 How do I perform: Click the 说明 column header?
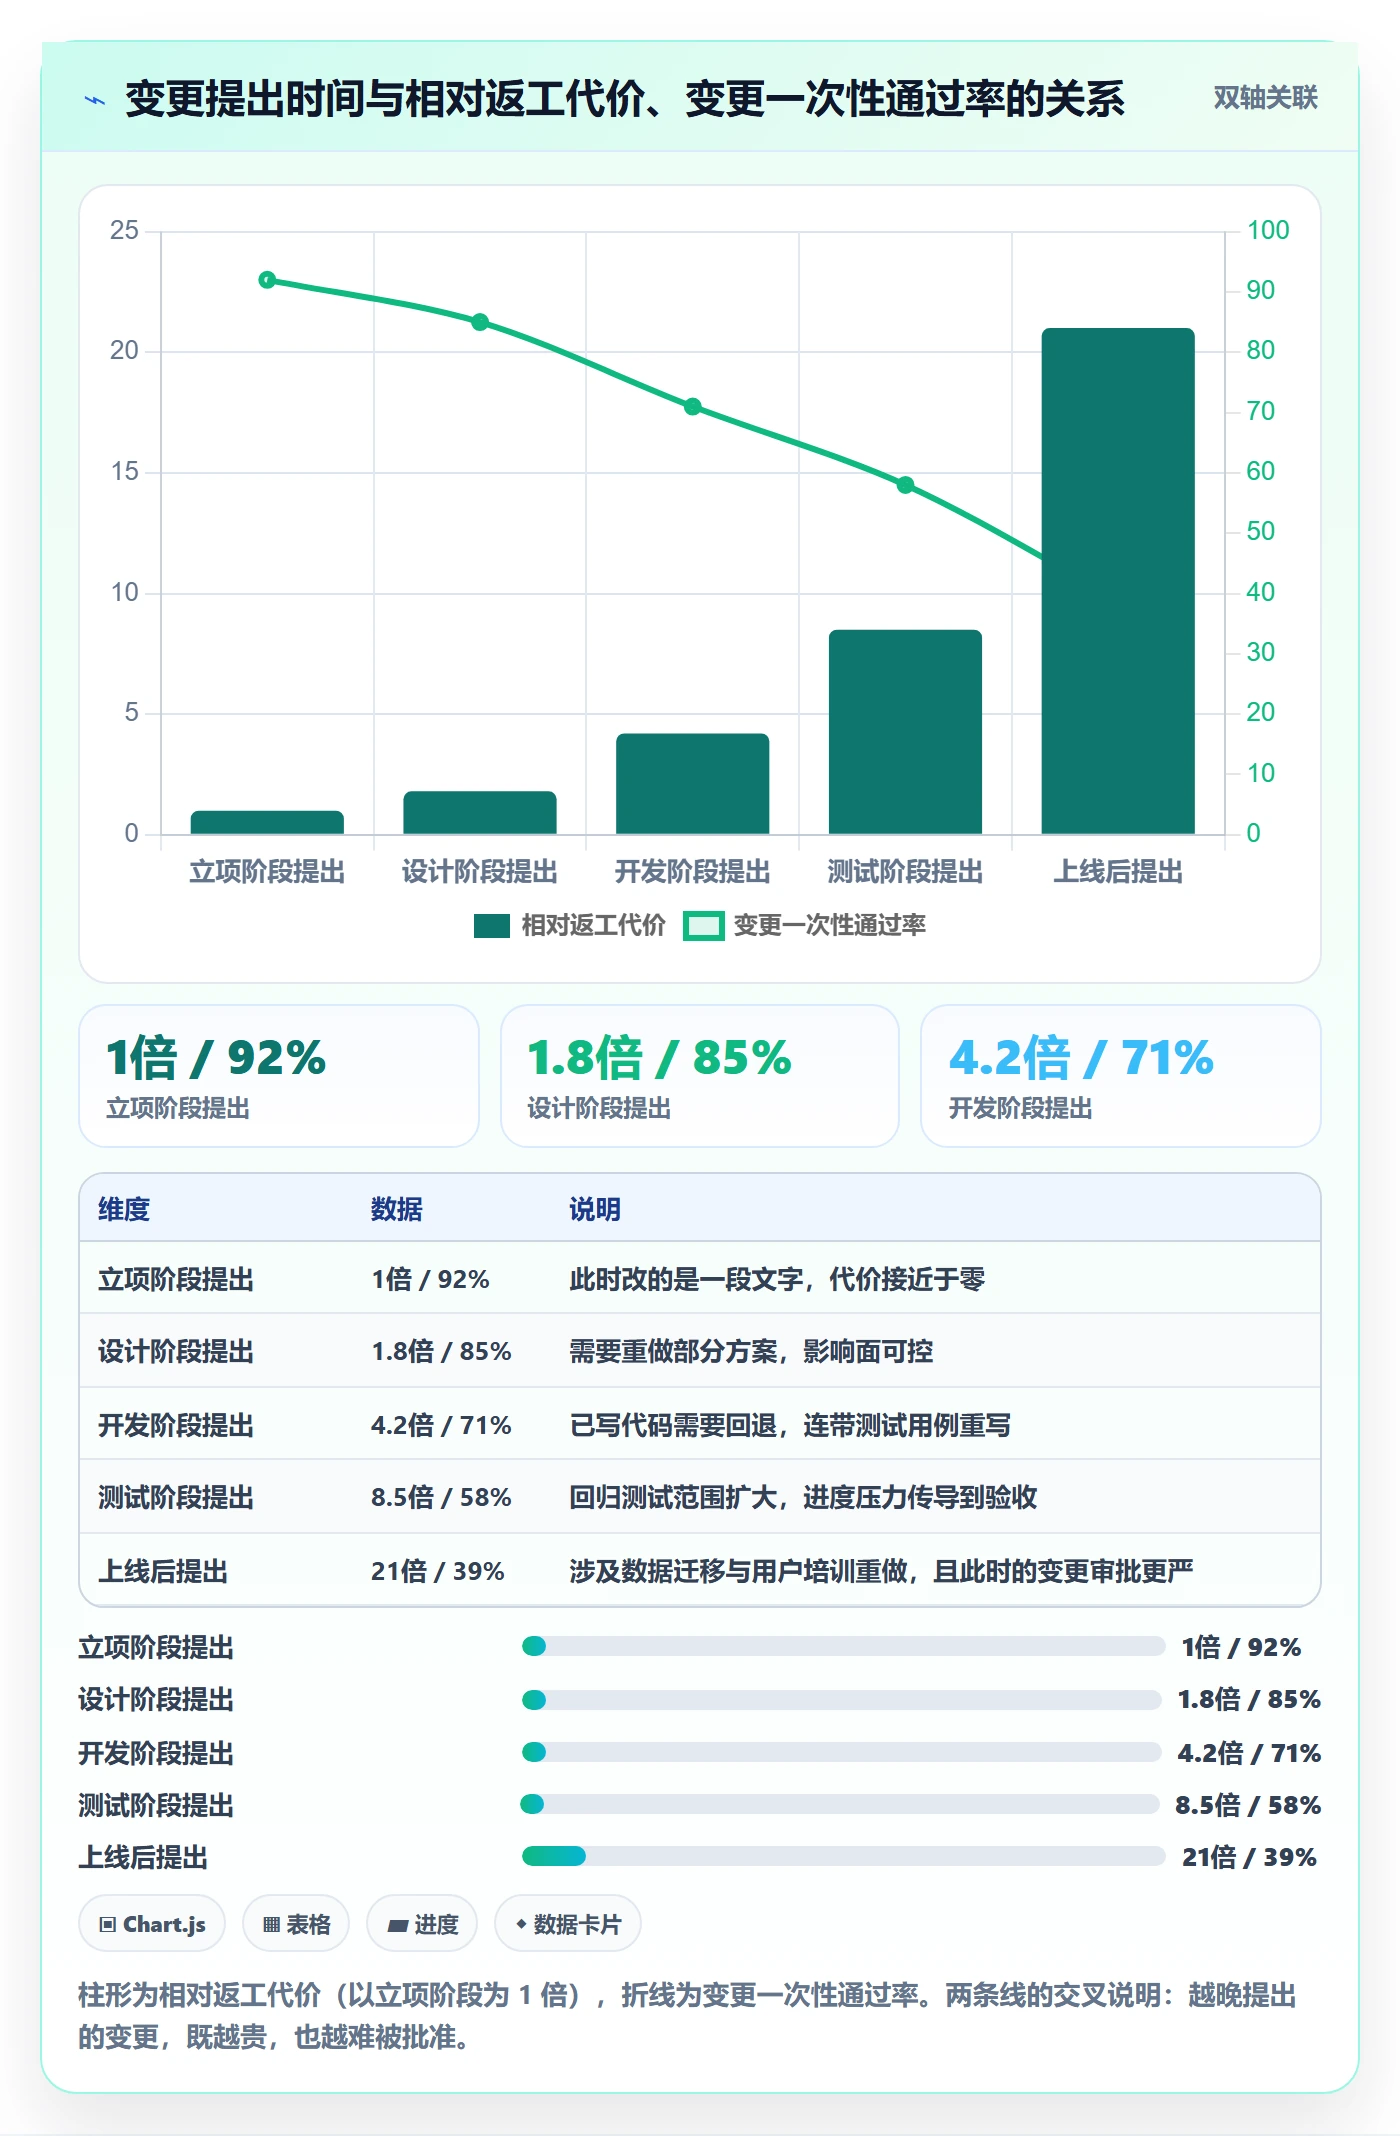[x=595, y=1209]
